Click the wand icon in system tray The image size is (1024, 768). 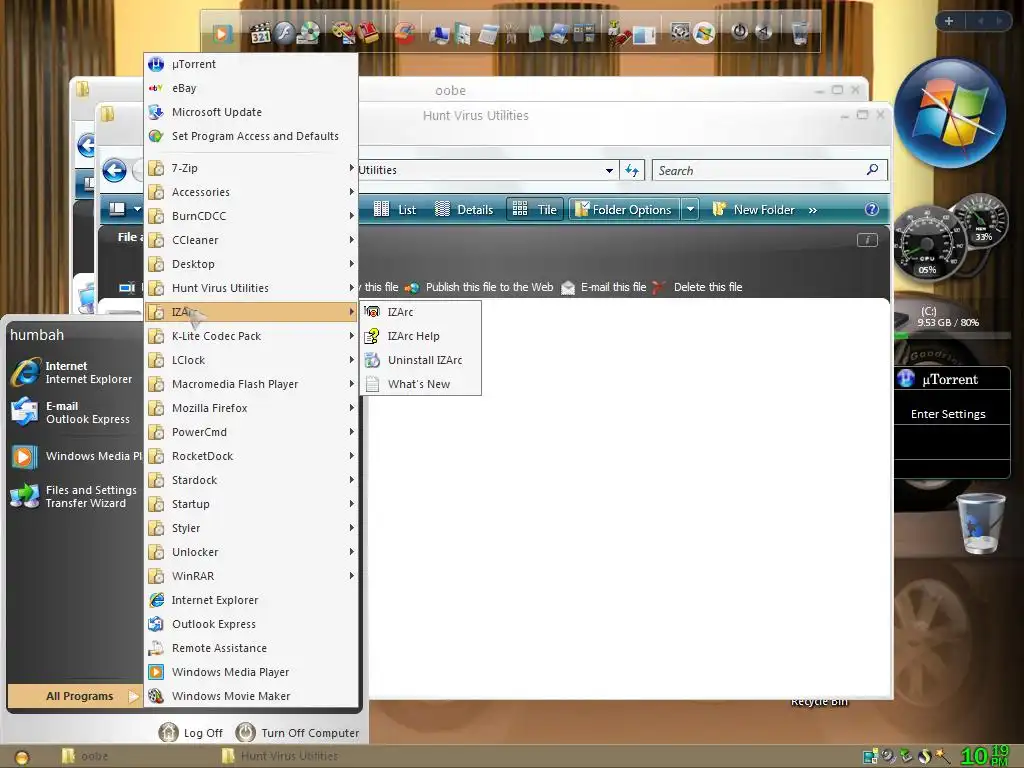(x=942, y=756)
